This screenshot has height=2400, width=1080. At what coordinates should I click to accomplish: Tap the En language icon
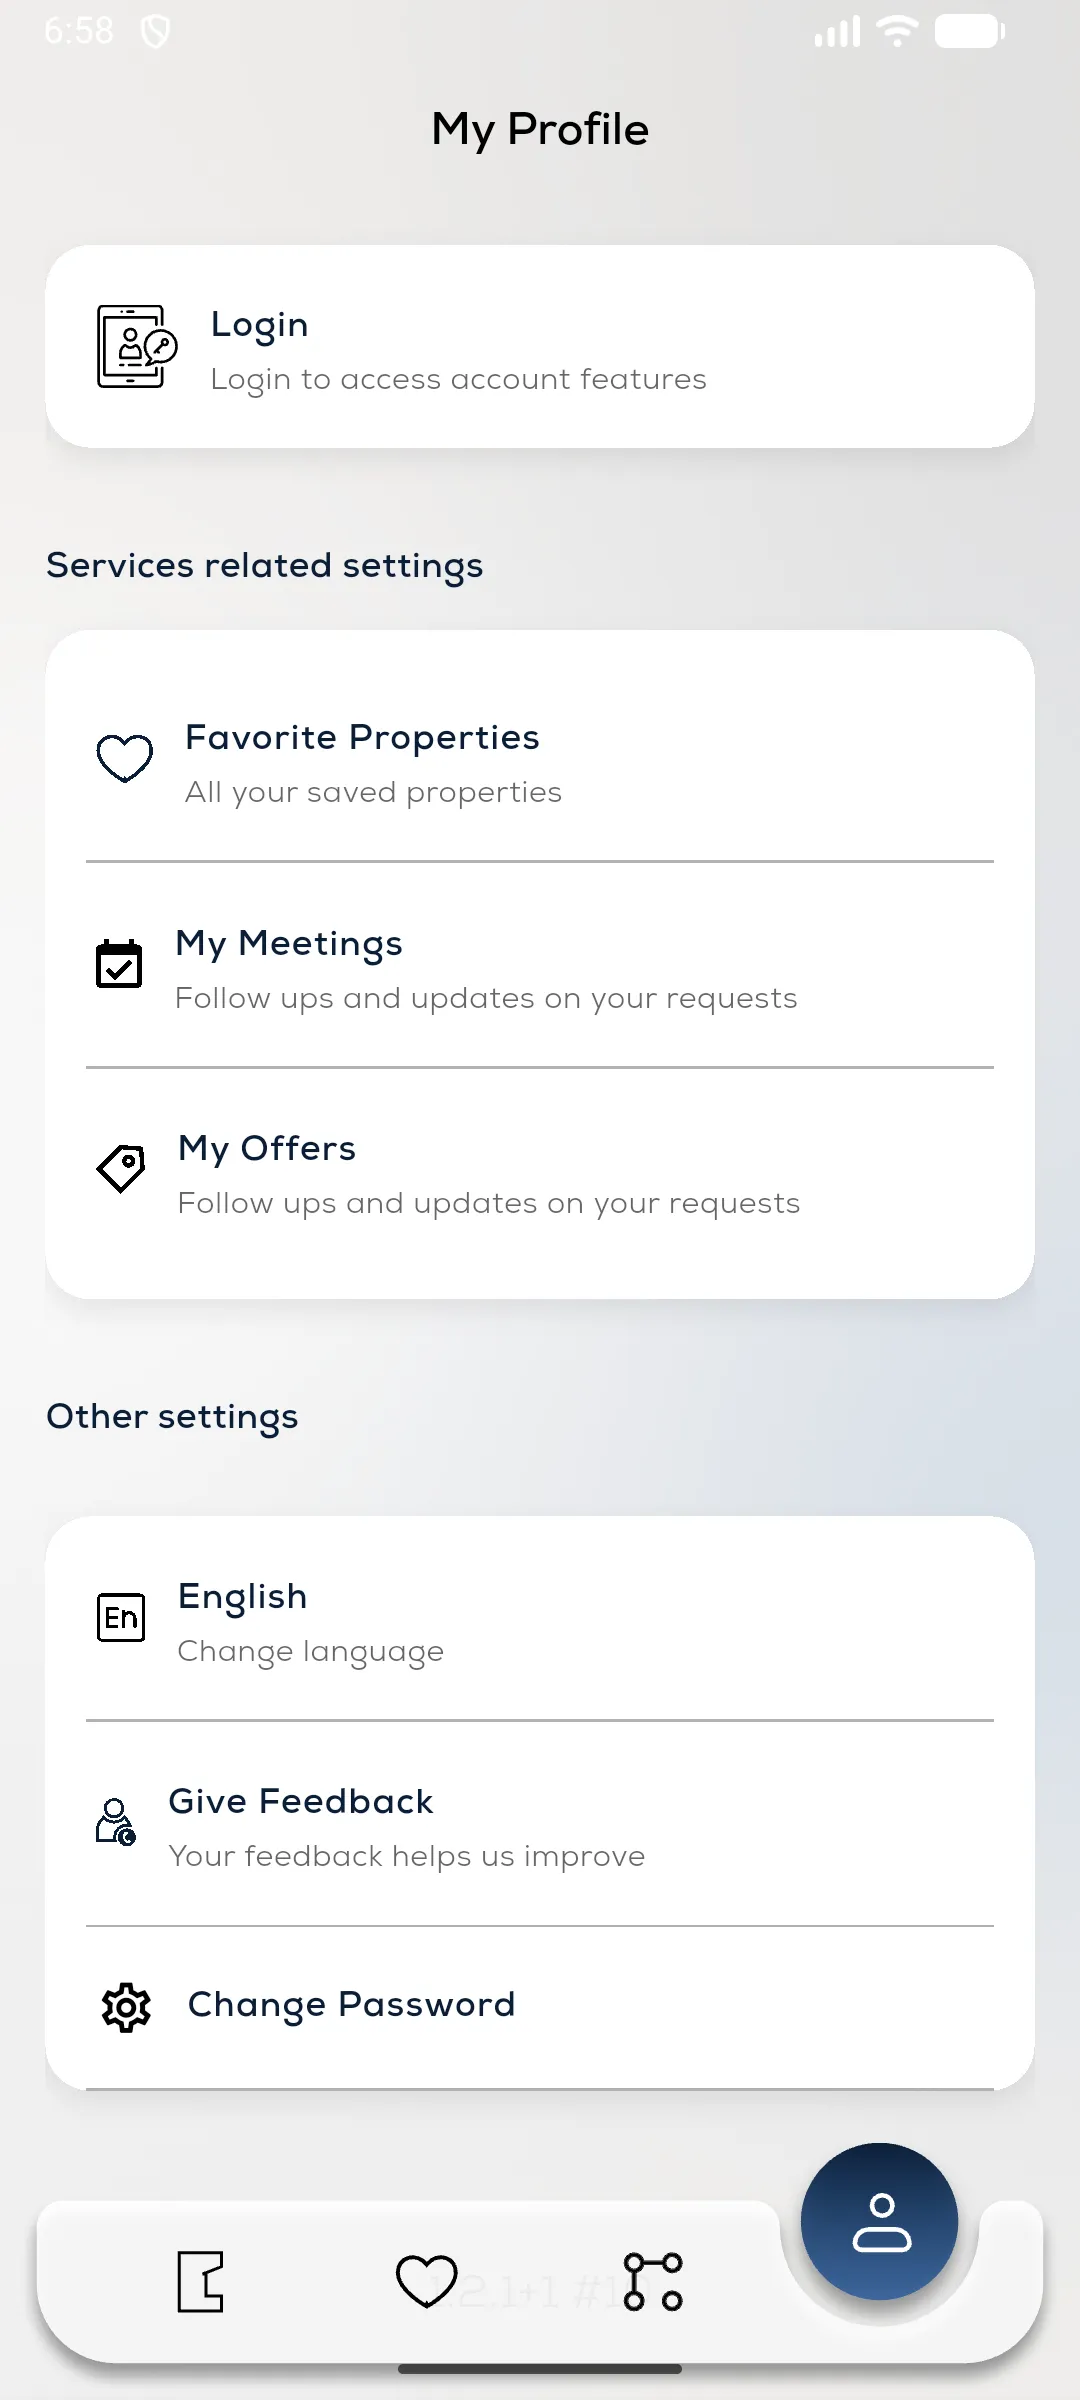[121, 1617]
